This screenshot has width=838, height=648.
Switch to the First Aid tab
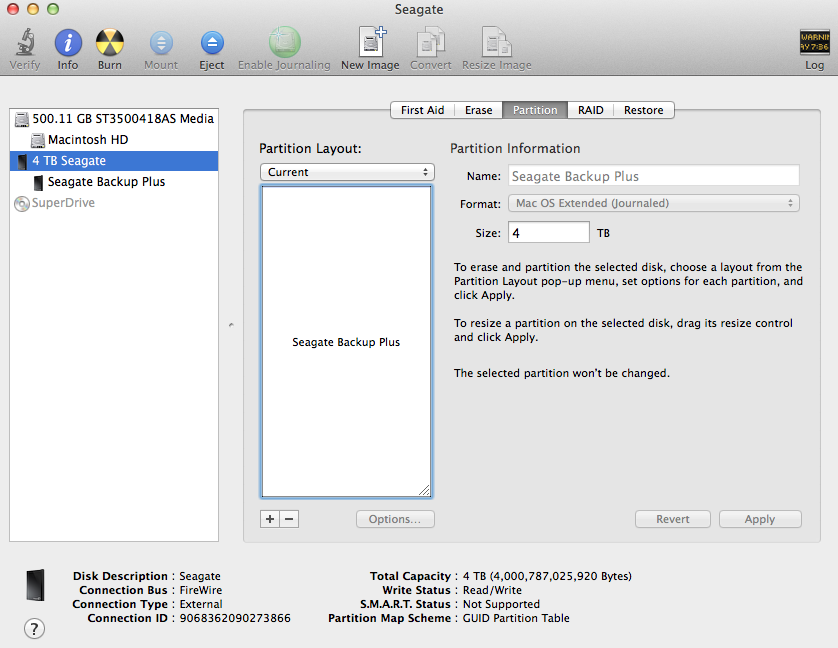click(x=422, y=110)
